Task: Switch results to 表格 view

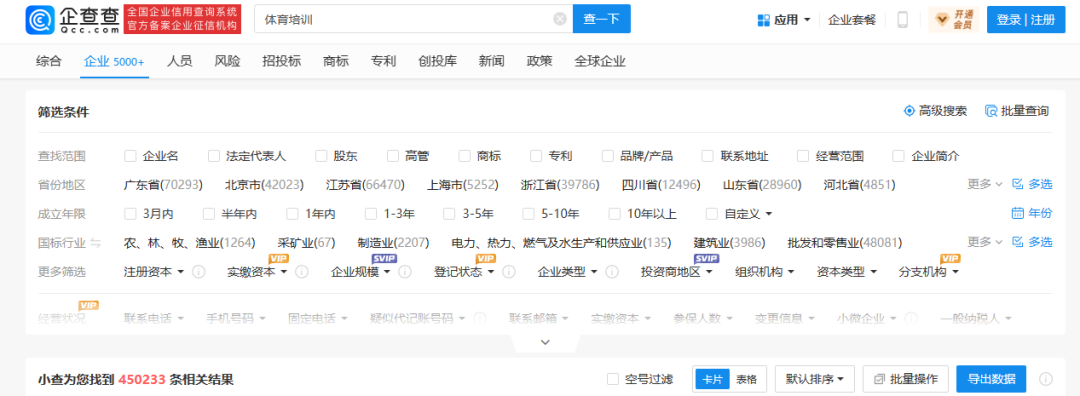Action: (746, 379)
